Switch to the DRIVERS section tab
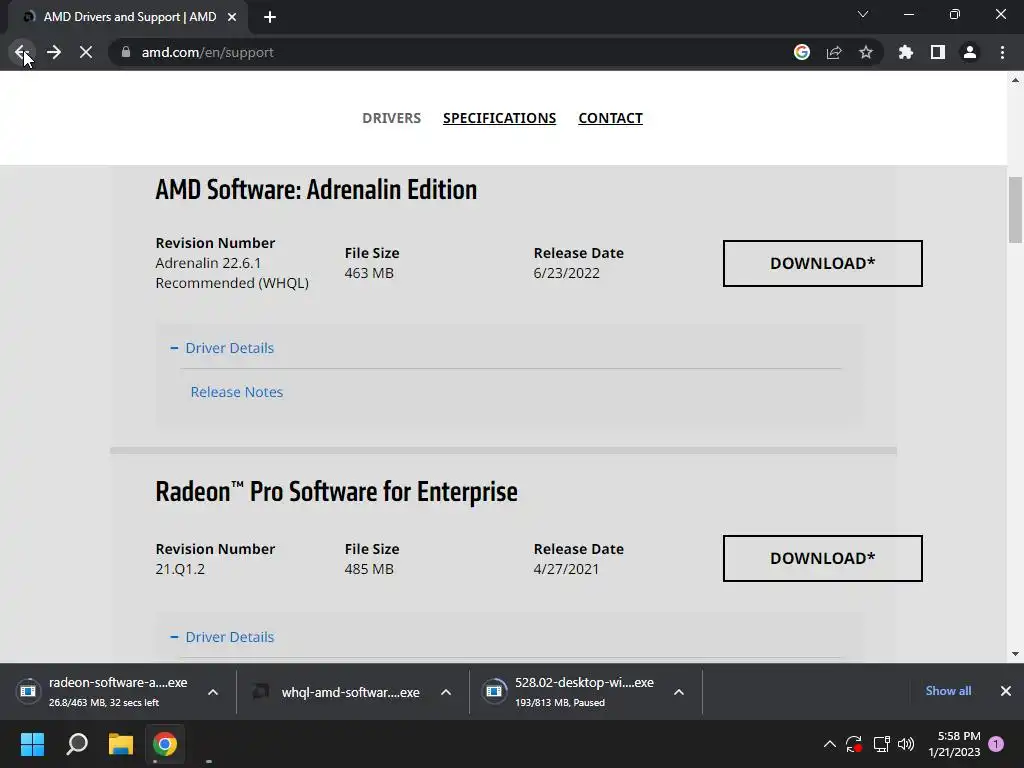Screen dimensions: 1024x768 (x=392, y=118)
